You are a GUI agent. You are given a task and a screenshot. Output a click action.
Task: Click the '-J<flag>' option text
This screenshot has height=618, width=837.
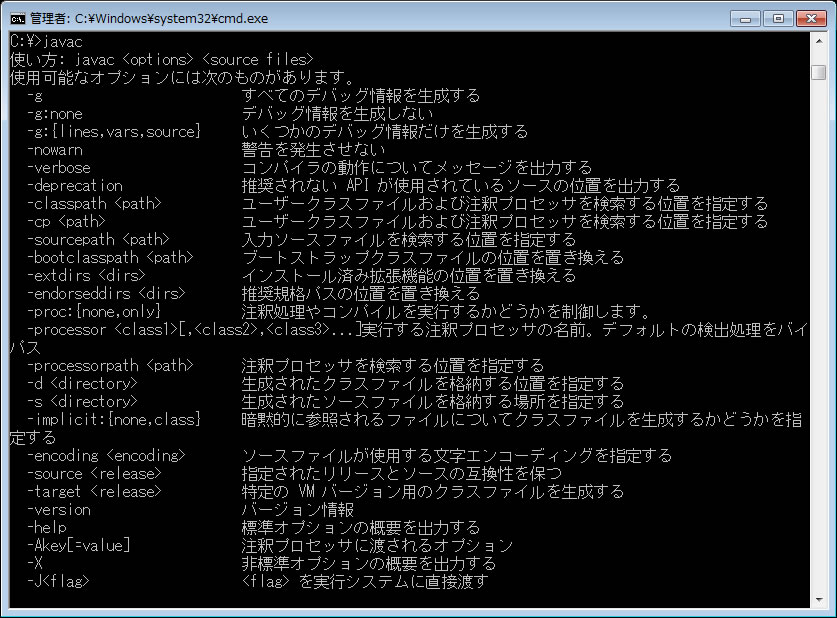[x=59, y=581]
